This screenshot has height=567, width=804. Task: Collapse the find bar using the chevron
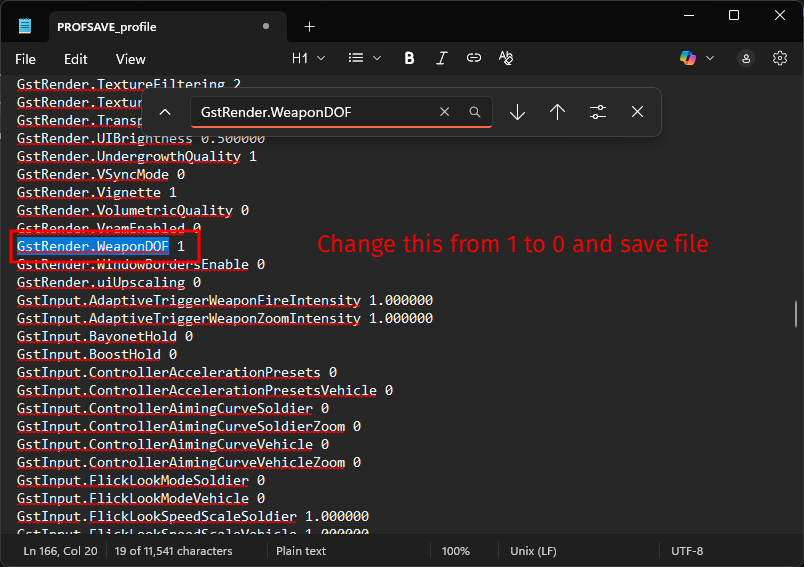(165, 112)
